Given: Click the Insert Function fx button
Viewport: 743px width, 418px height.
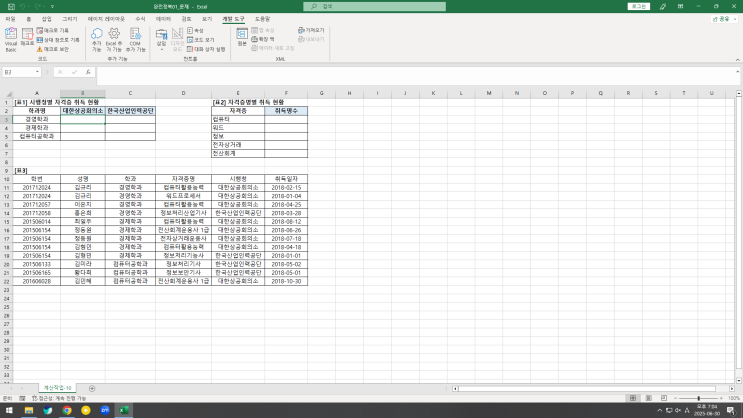Looking at the screenshot, I should pos(88,72).
